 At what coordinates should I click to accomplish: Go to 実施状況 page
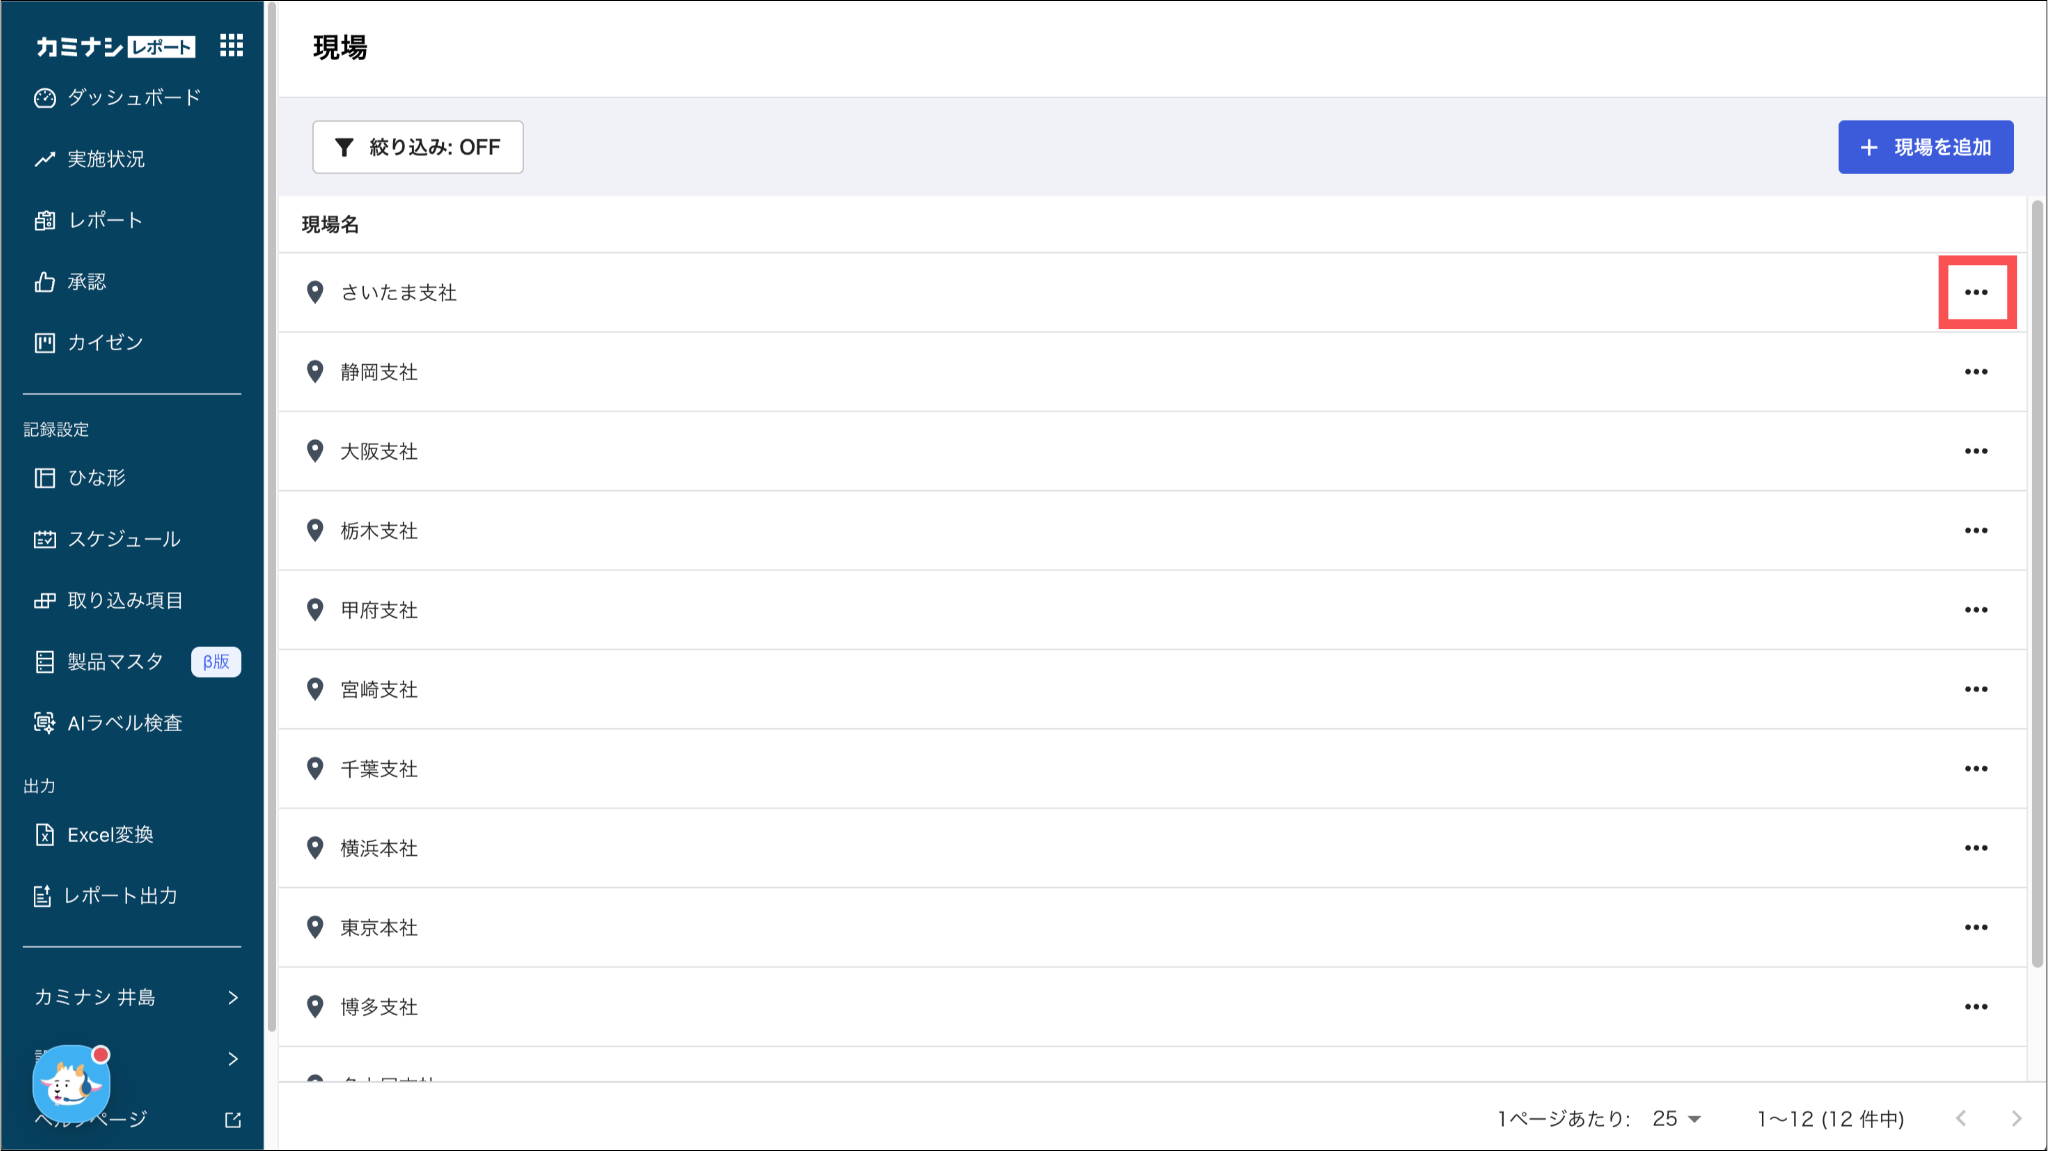click(x=105, y=159)
